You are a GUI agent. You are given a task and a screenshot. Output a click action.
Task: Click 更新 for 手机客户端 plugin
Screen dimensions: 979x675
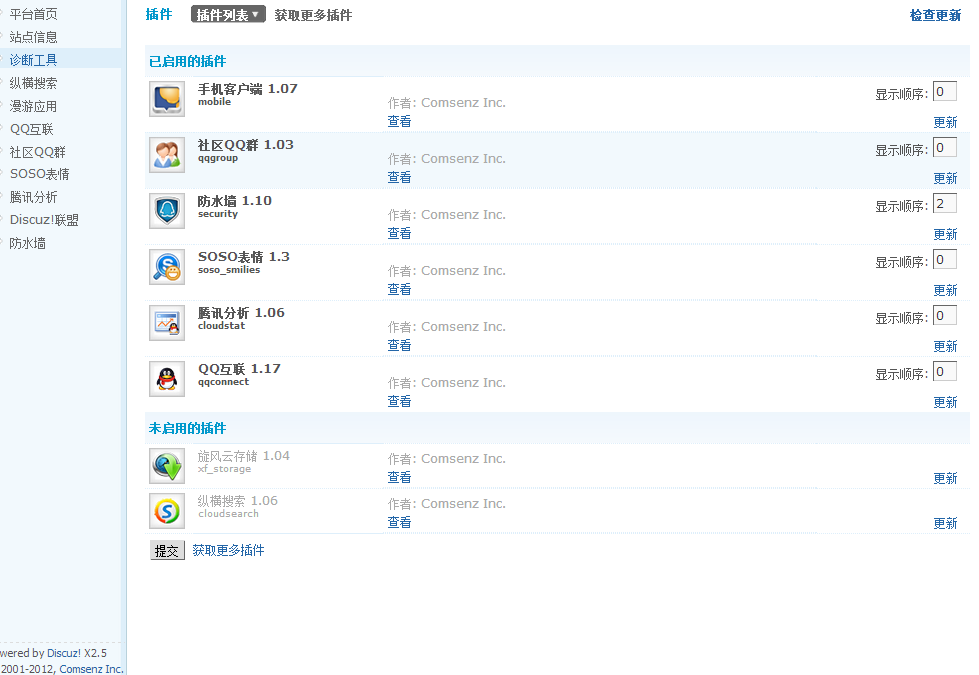945,122
